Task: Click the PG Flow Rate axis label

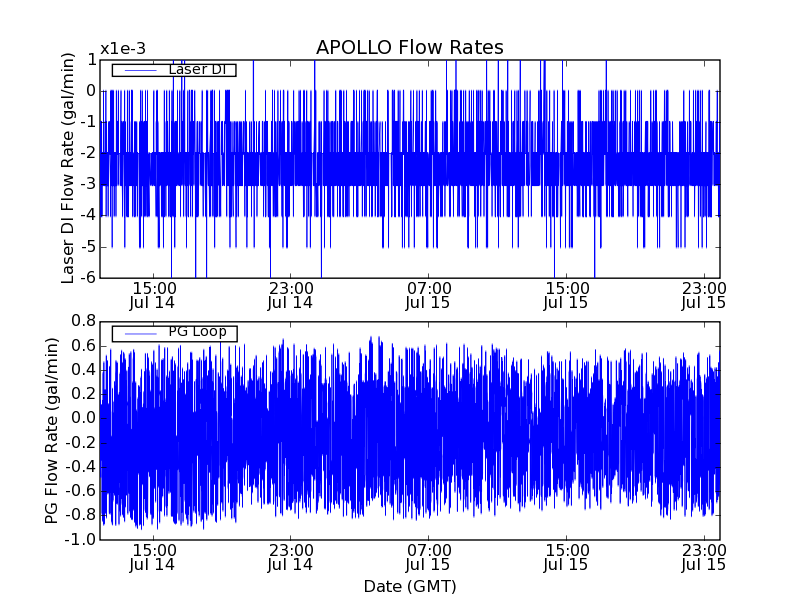Action: [52, 431]
